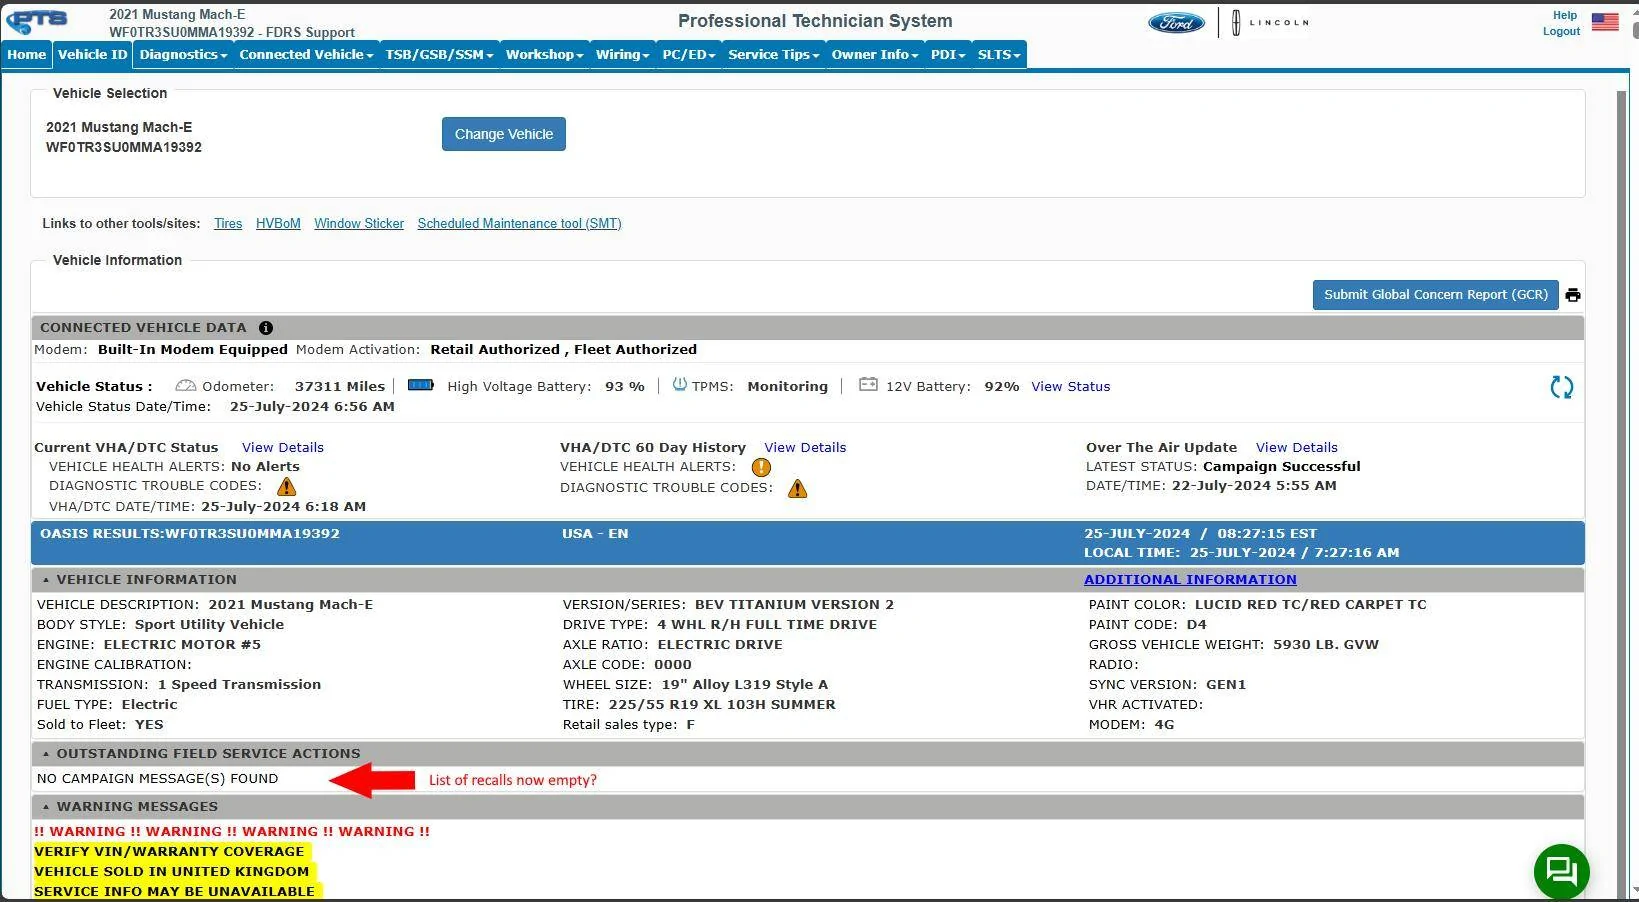
Task: Click the 37311 Miles odometer value
Action: tap(340, 387)
